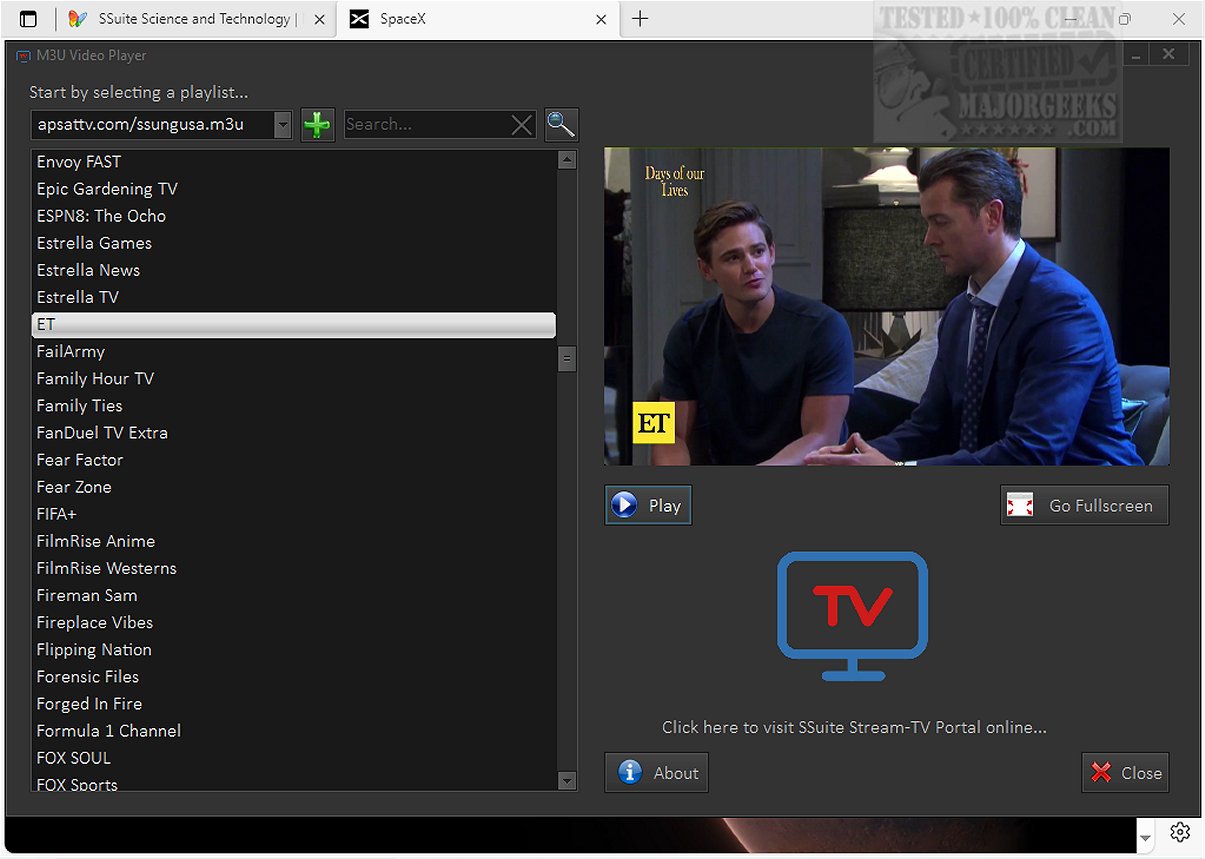Select Fireman Sam channel
This screenshot has width=1205, height=859.
point(294,595)
